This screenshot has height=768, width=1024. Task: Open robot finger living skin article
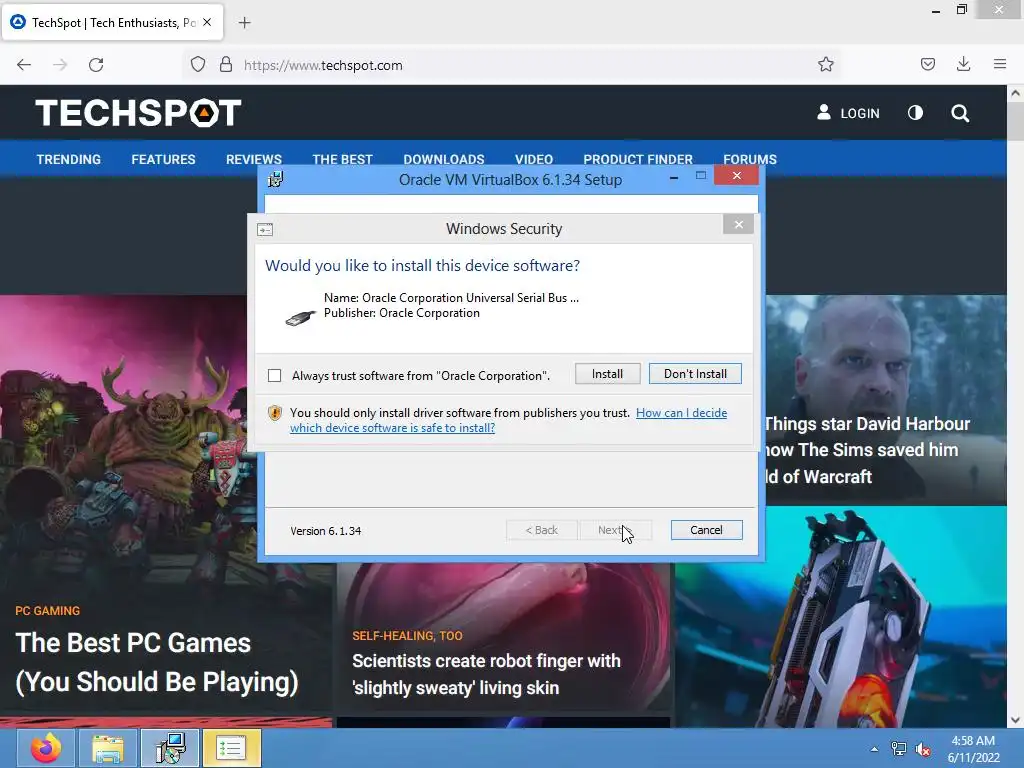coord(487,674)
